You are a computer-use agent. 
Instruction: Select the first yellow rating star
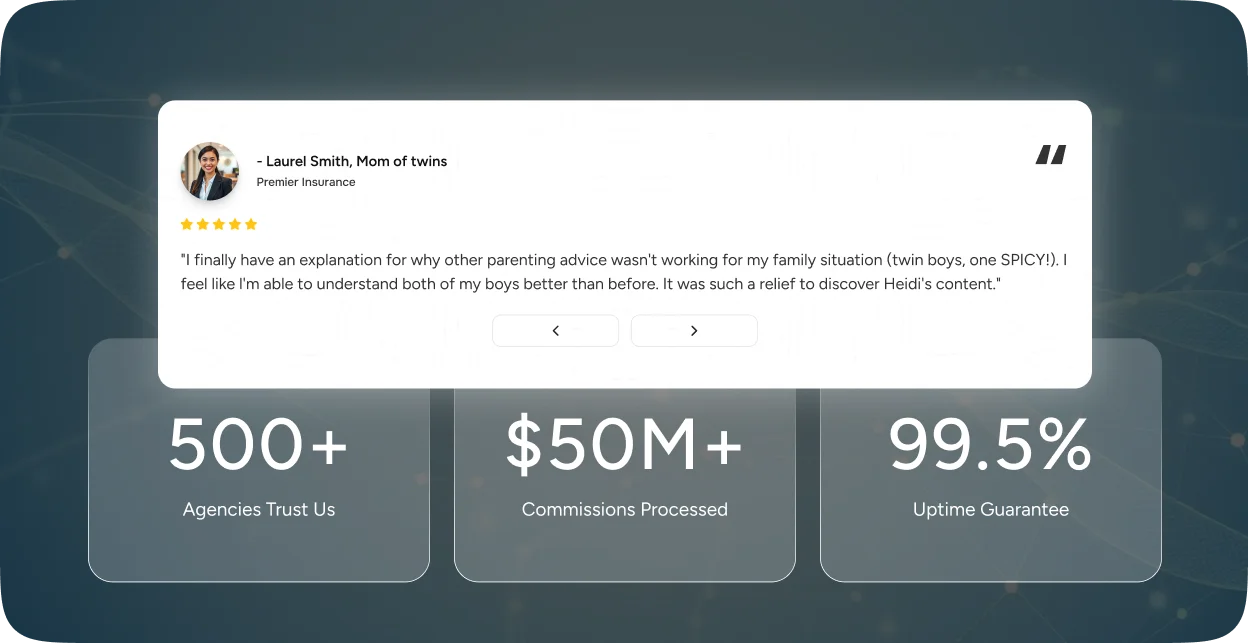[x=186, y=224]
